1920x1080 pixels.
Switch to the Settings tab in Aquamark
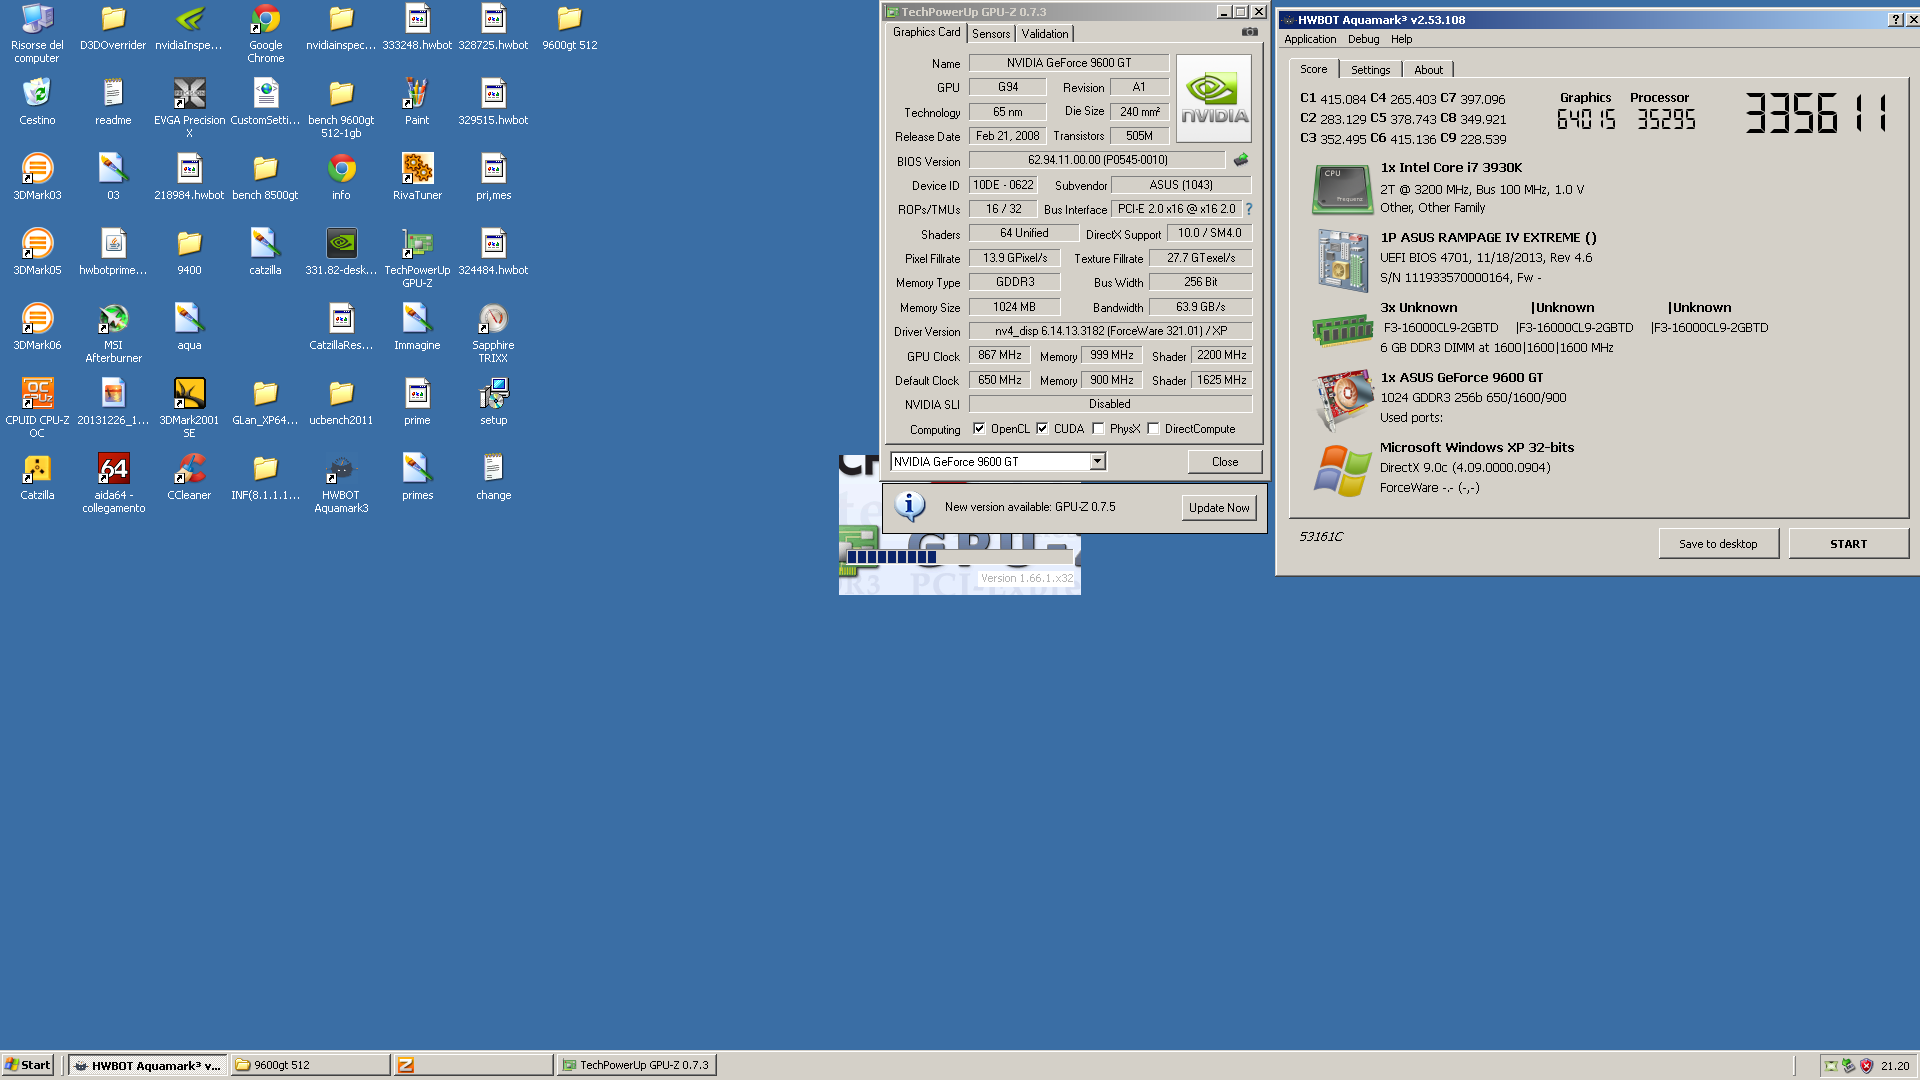click(1370, 70)
